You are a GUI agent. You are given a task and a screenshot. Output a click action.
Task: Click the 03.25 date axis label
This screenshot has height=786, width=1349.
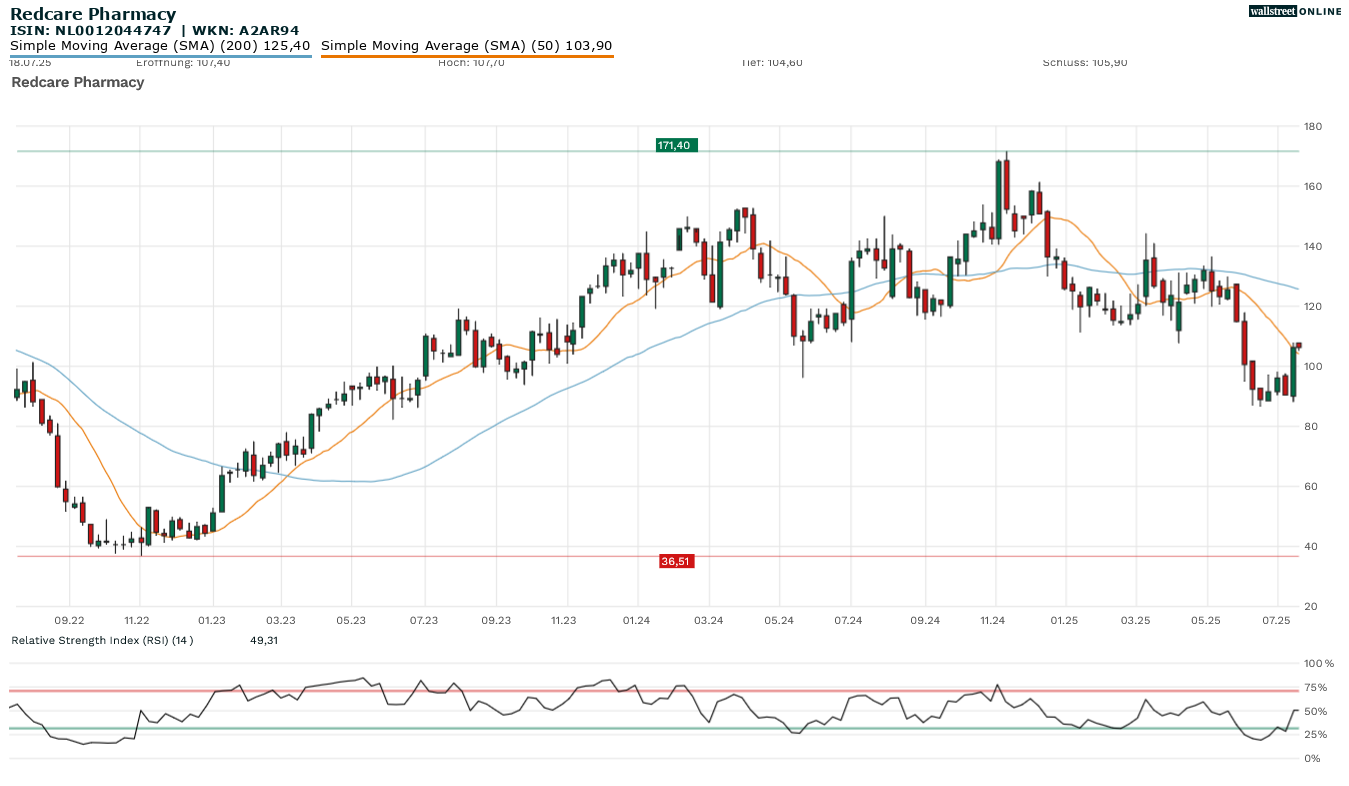(x=1136, y=621)
